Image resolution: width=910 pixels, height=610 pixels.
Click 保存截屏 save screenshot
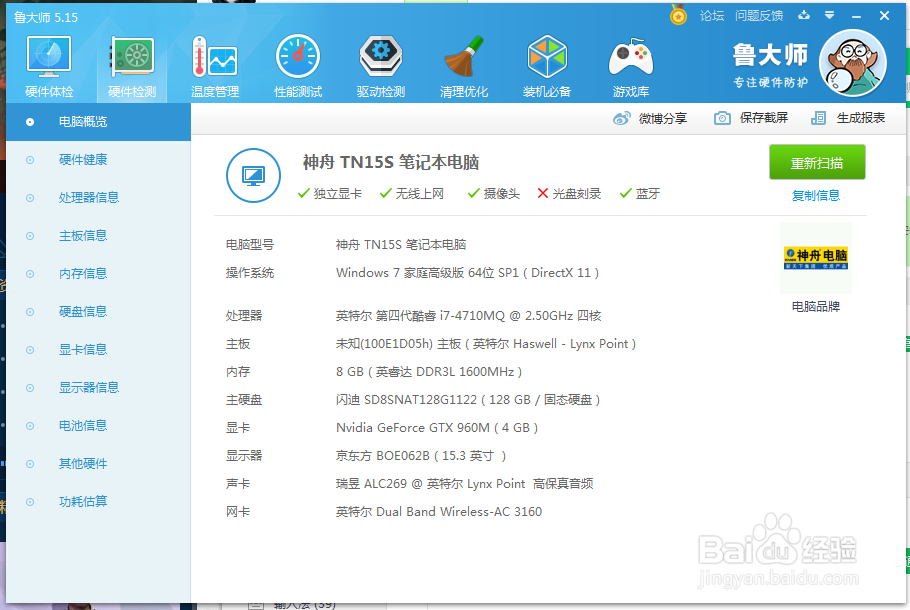click(x=764, y=118)
